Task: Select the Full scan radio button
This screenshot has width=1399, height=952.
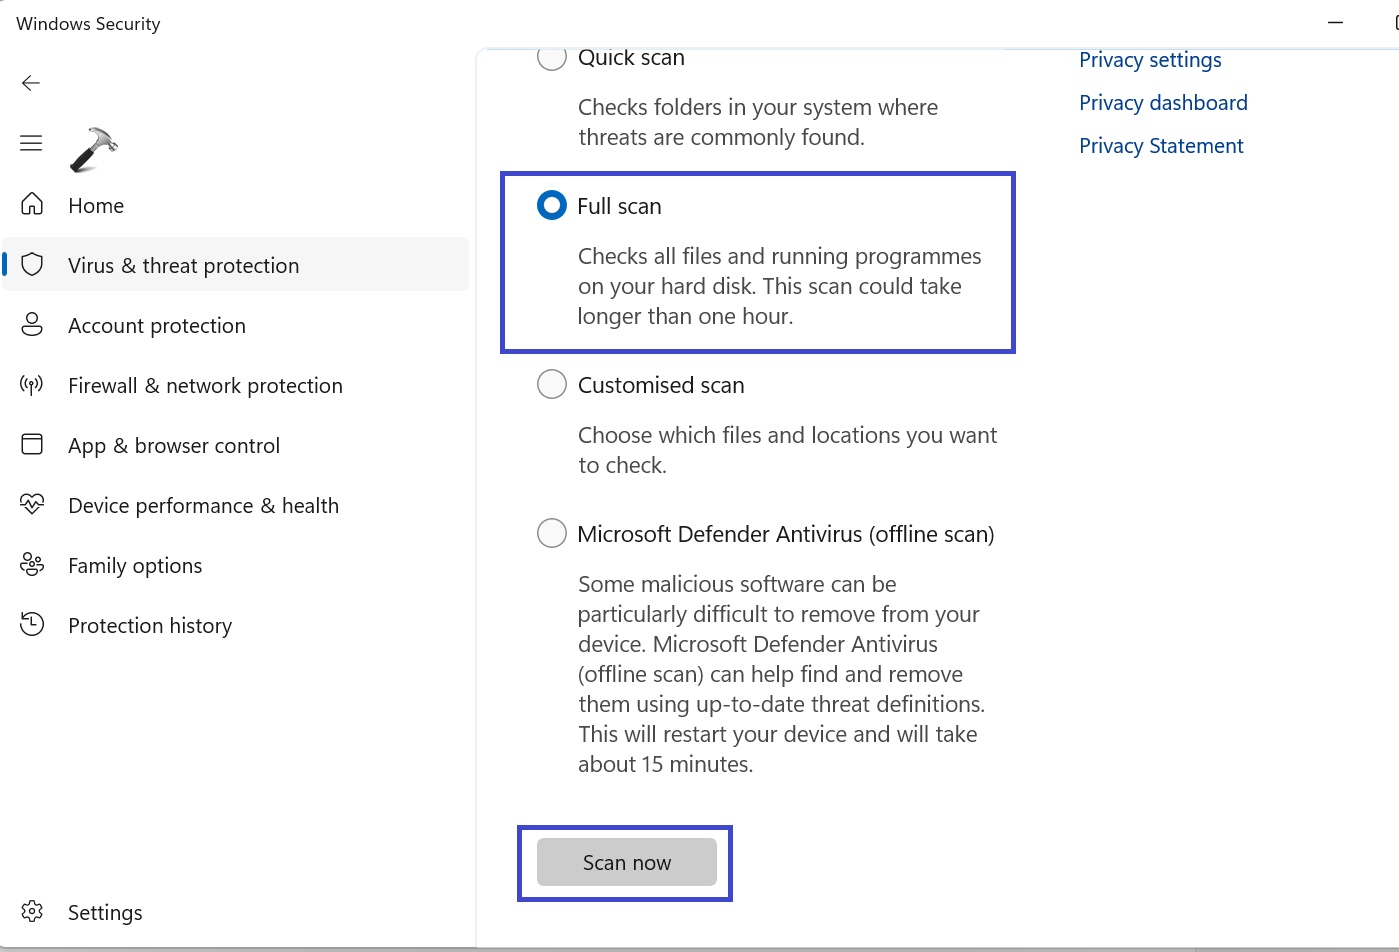Action: 552,206
